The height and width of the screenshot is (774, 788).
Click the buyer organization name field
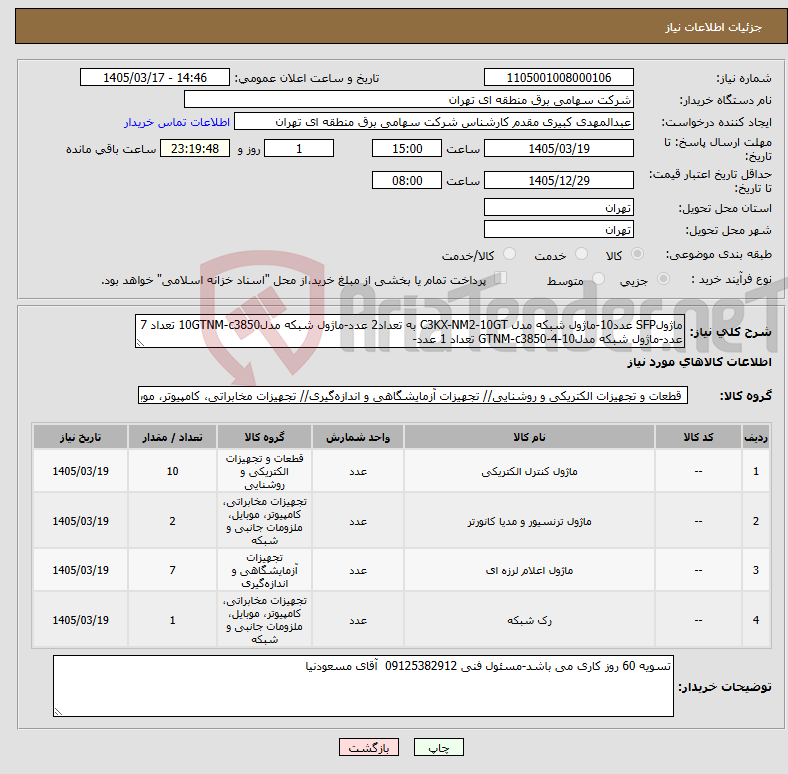(409, 100)
